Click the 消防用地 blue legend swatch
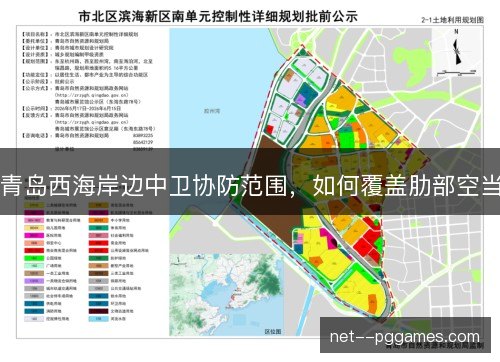 click(x=34, y=311)
